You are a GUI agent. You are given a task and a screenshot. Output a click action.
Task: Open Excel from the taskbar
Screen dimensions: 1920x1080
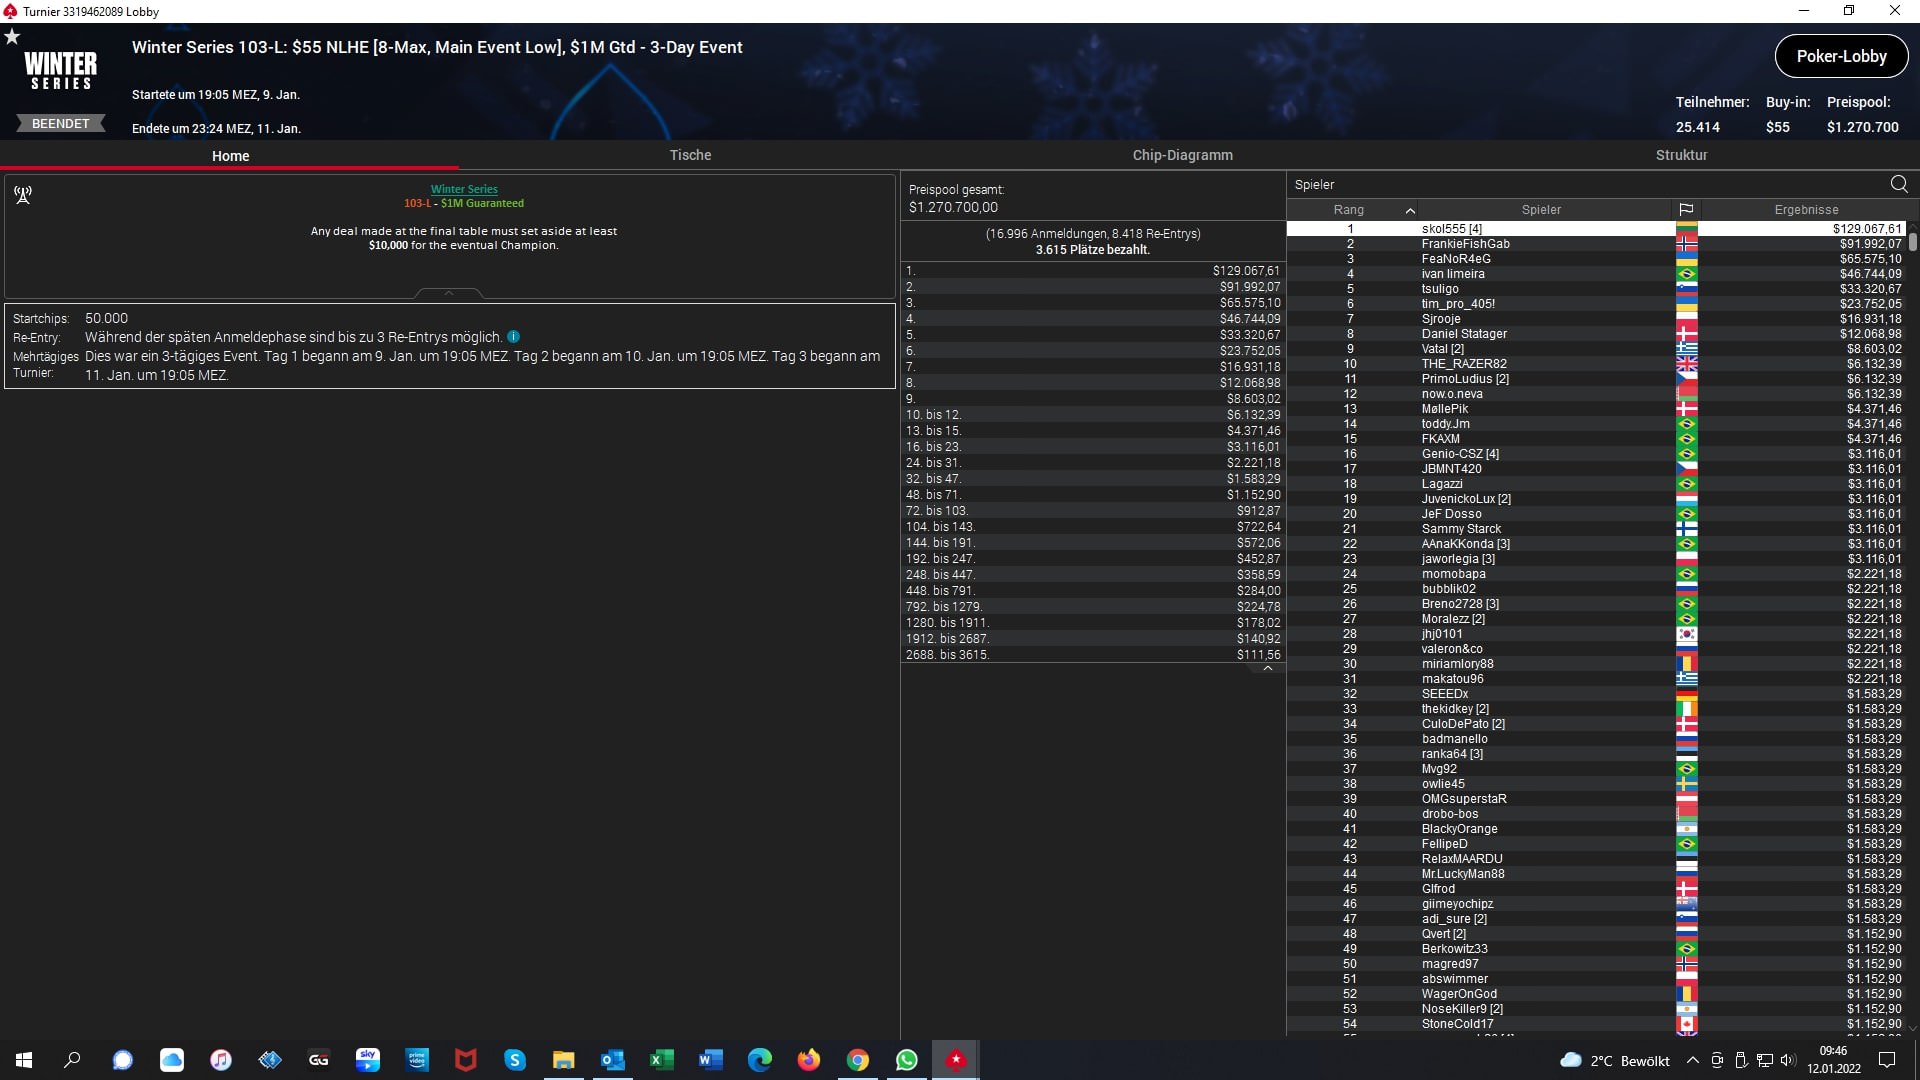662,1060
